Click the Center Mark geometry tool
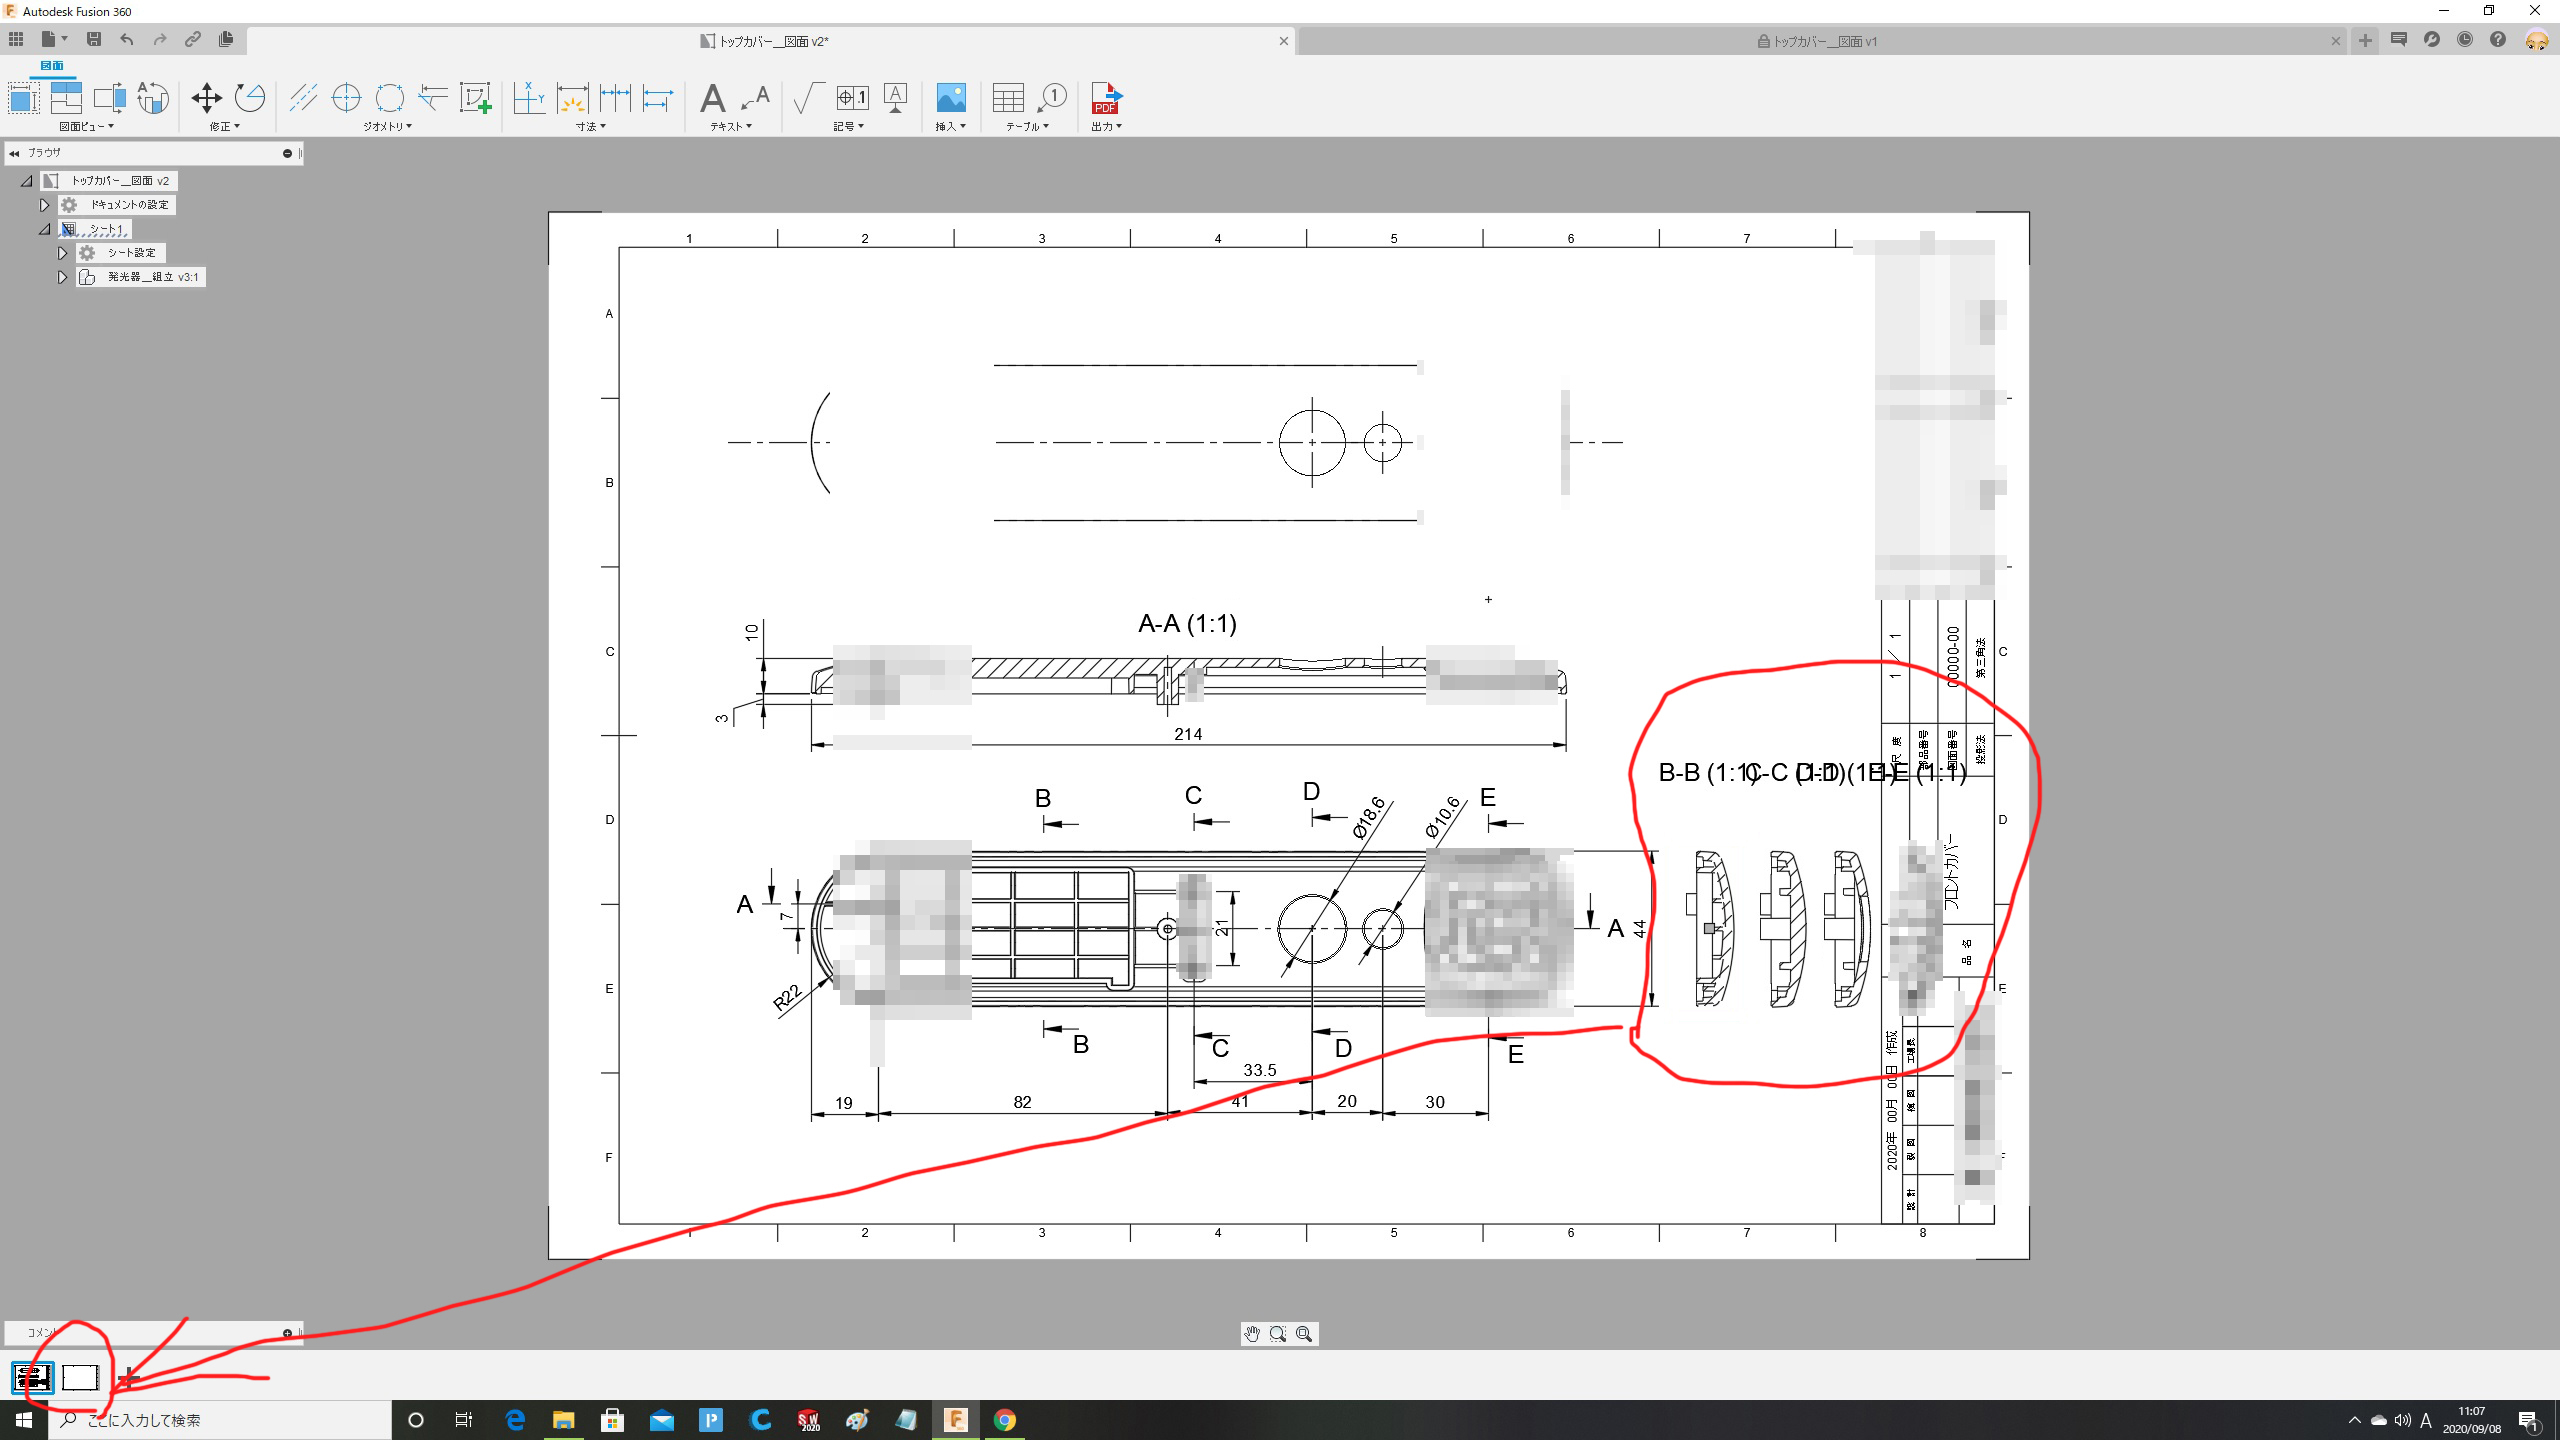 346,98
